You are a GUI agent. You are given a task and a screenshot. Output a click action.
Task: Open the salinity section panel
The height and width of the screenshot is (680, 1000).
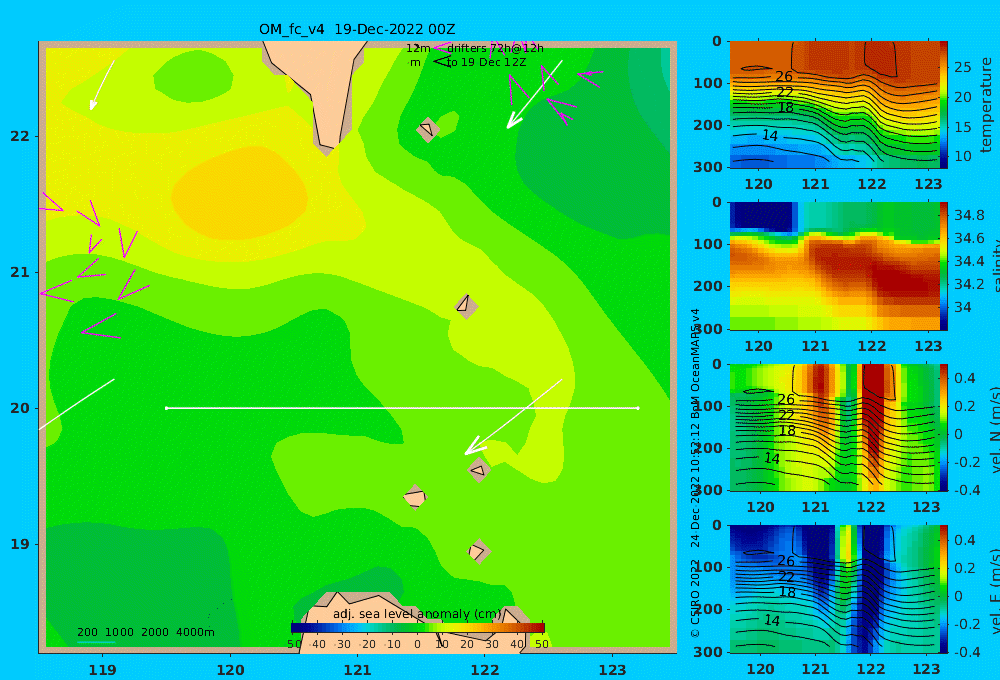pos(835,266)
